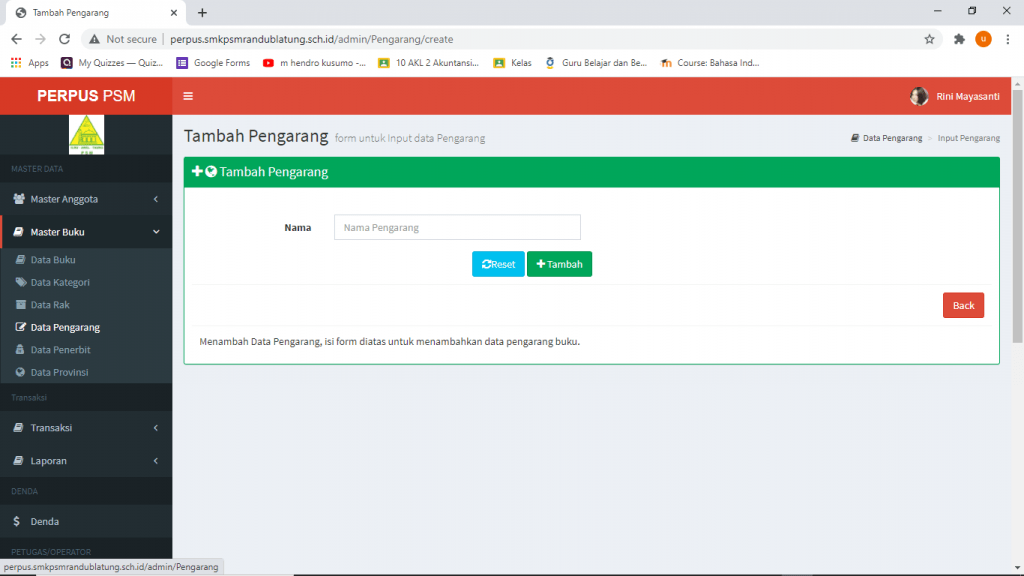Viewport: 1024px width, 576px height.
Task: Expand the Master Anggota chevron
Action: point(155,199)
